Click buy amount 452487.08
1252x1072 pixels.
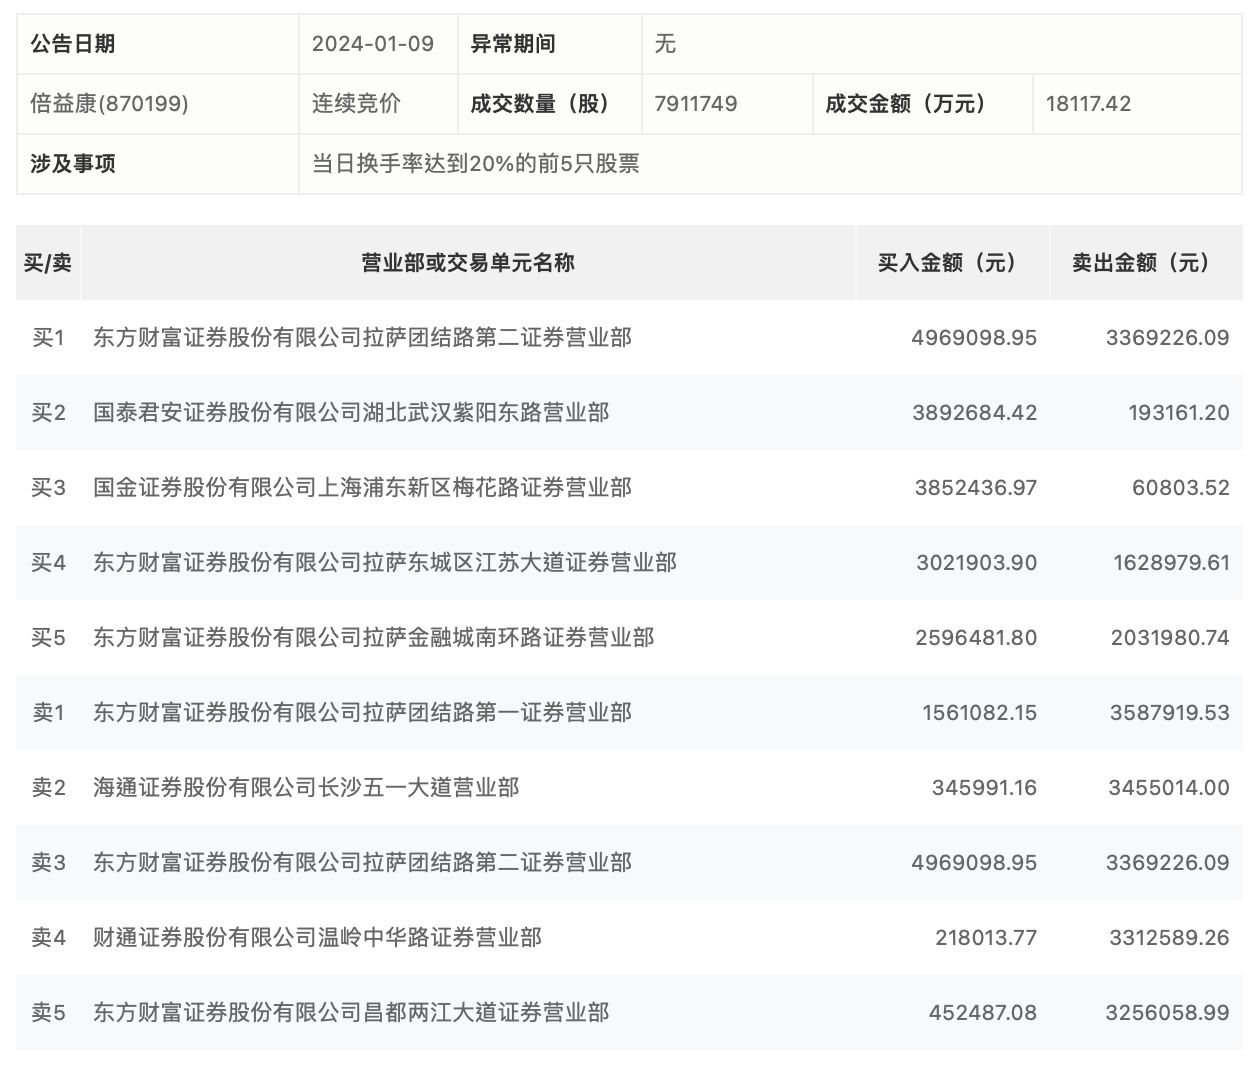(x=983, y=1013)
